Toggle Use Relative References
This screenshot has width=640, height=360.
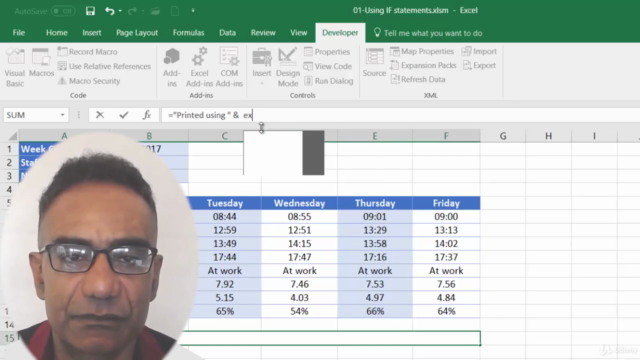click(104, 66)
